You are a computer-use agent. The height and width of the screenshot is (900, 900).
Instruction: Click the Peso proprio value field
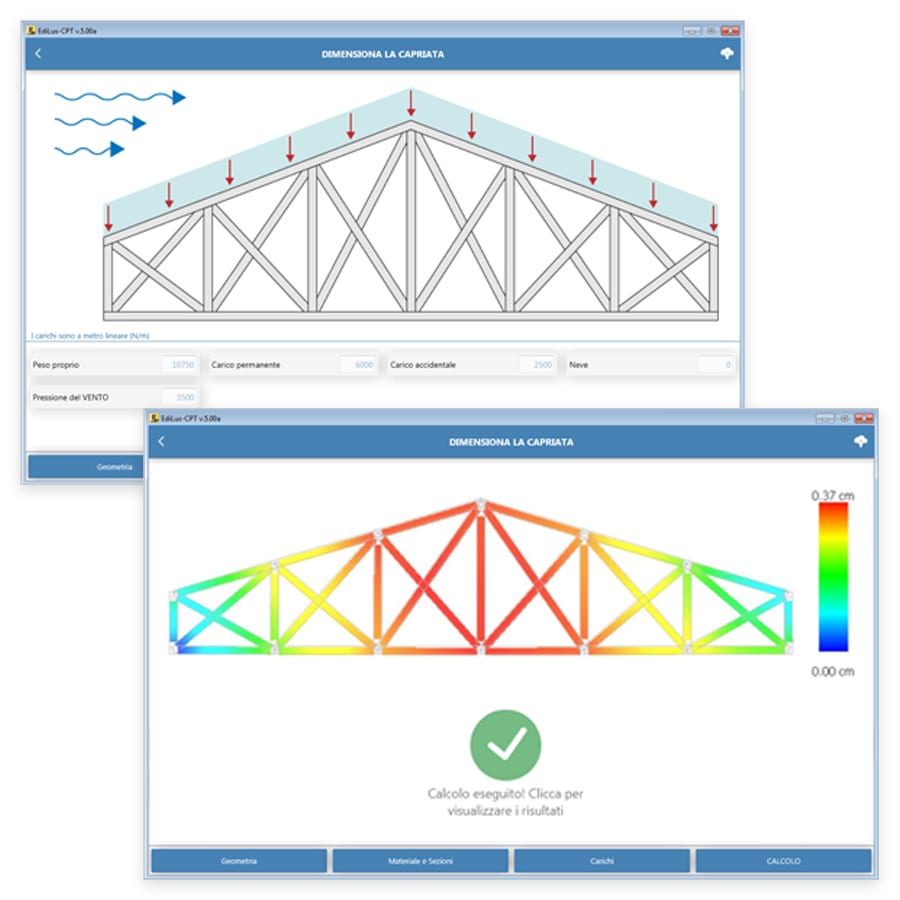180,365
